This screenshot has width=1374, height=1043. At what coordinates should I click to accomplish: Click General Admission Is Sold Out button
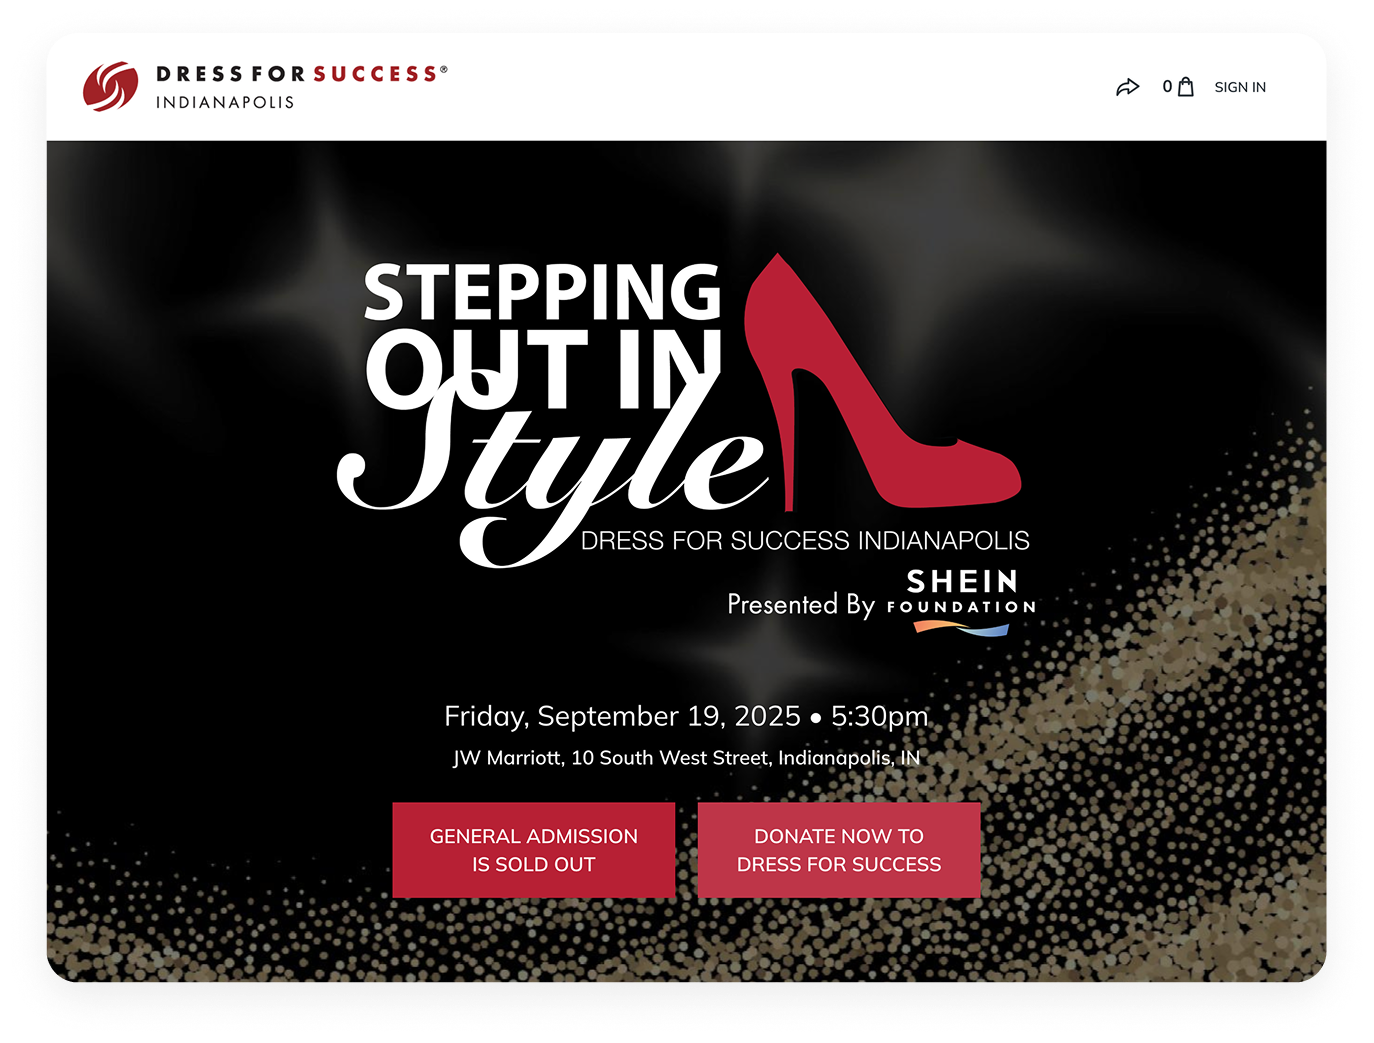pyautogui.click(x=534, y=850)
